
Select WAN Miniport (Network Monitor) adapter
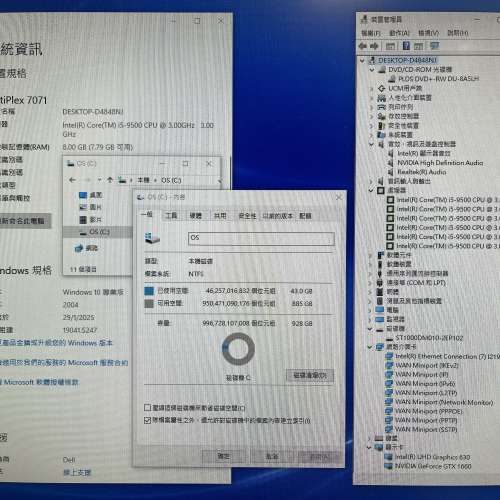(444, 402)
